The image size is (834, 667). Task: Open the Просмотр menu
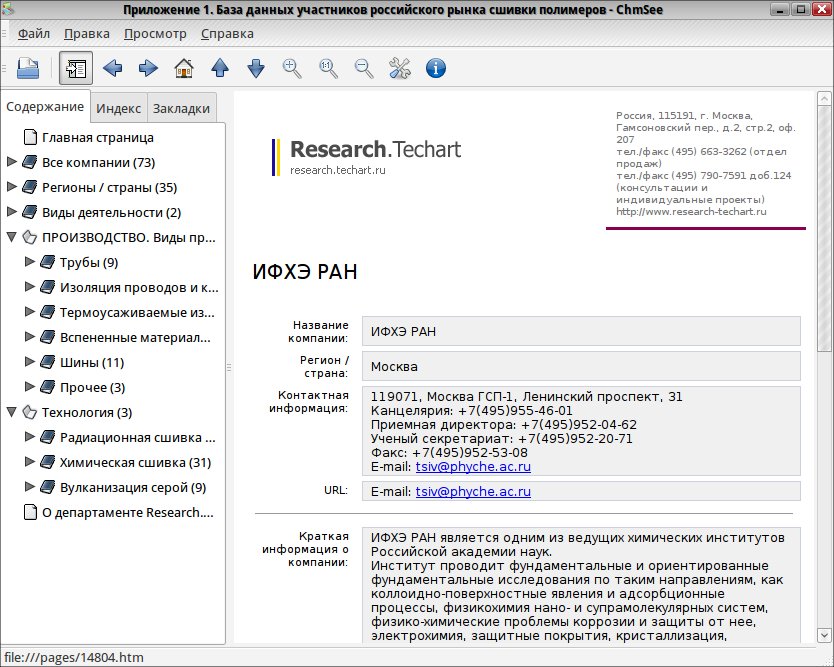155,34
